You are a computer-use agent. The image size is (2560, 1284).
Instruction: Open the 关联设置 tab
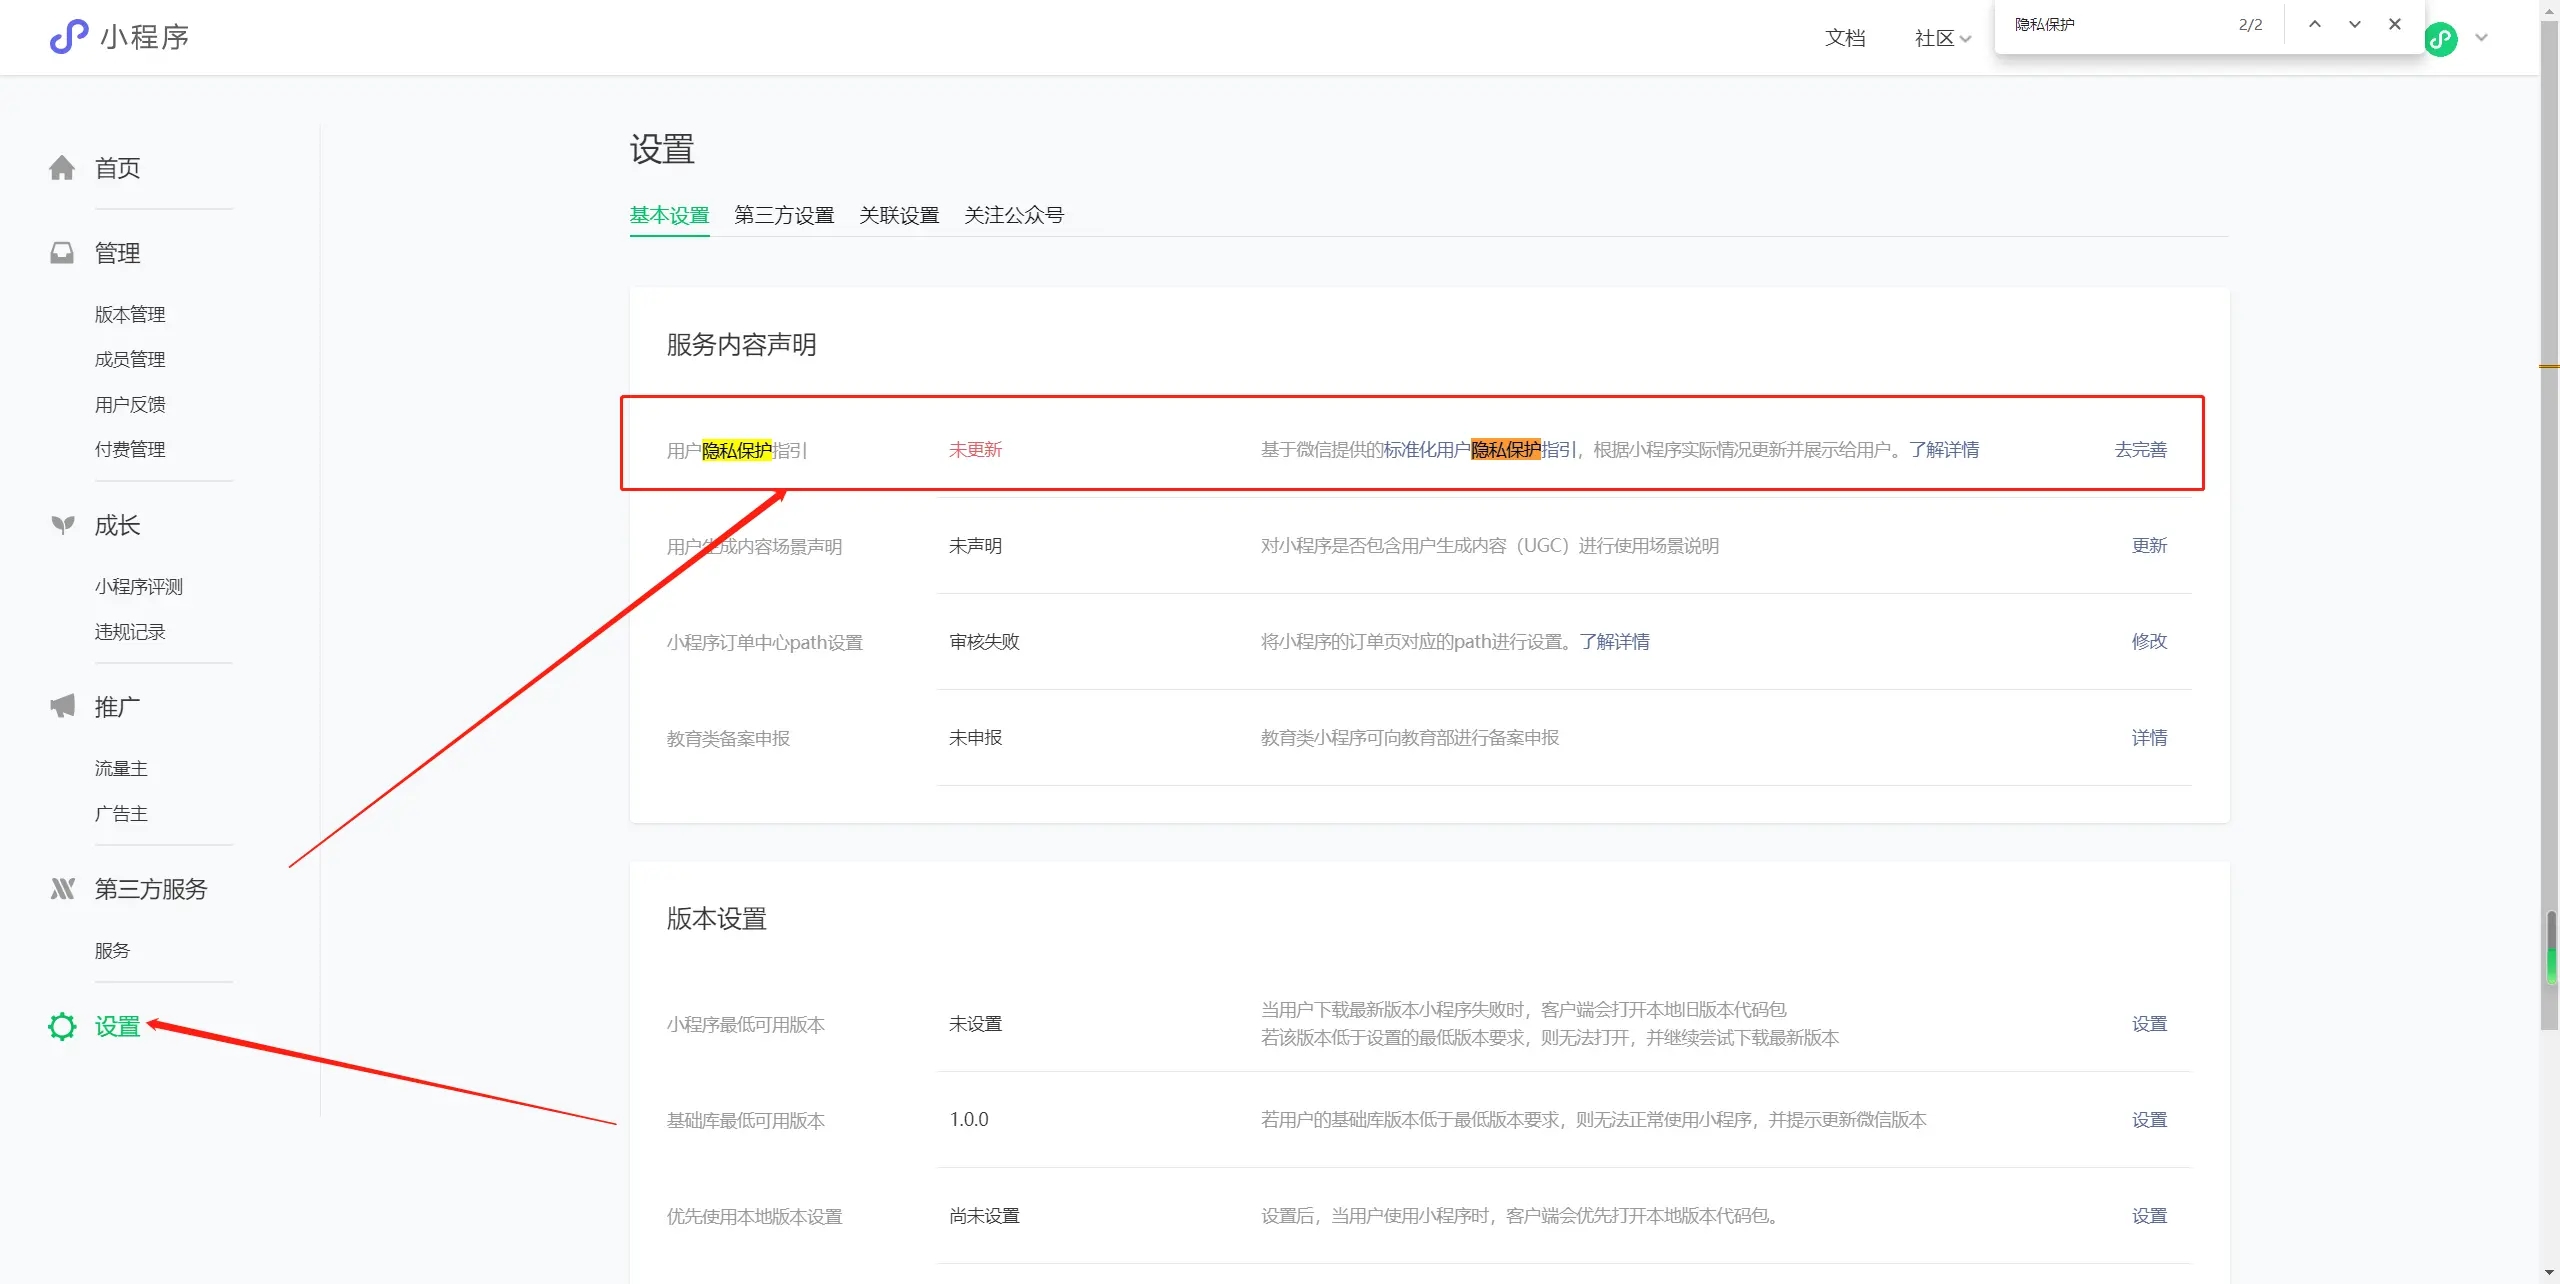click(899, 215)
